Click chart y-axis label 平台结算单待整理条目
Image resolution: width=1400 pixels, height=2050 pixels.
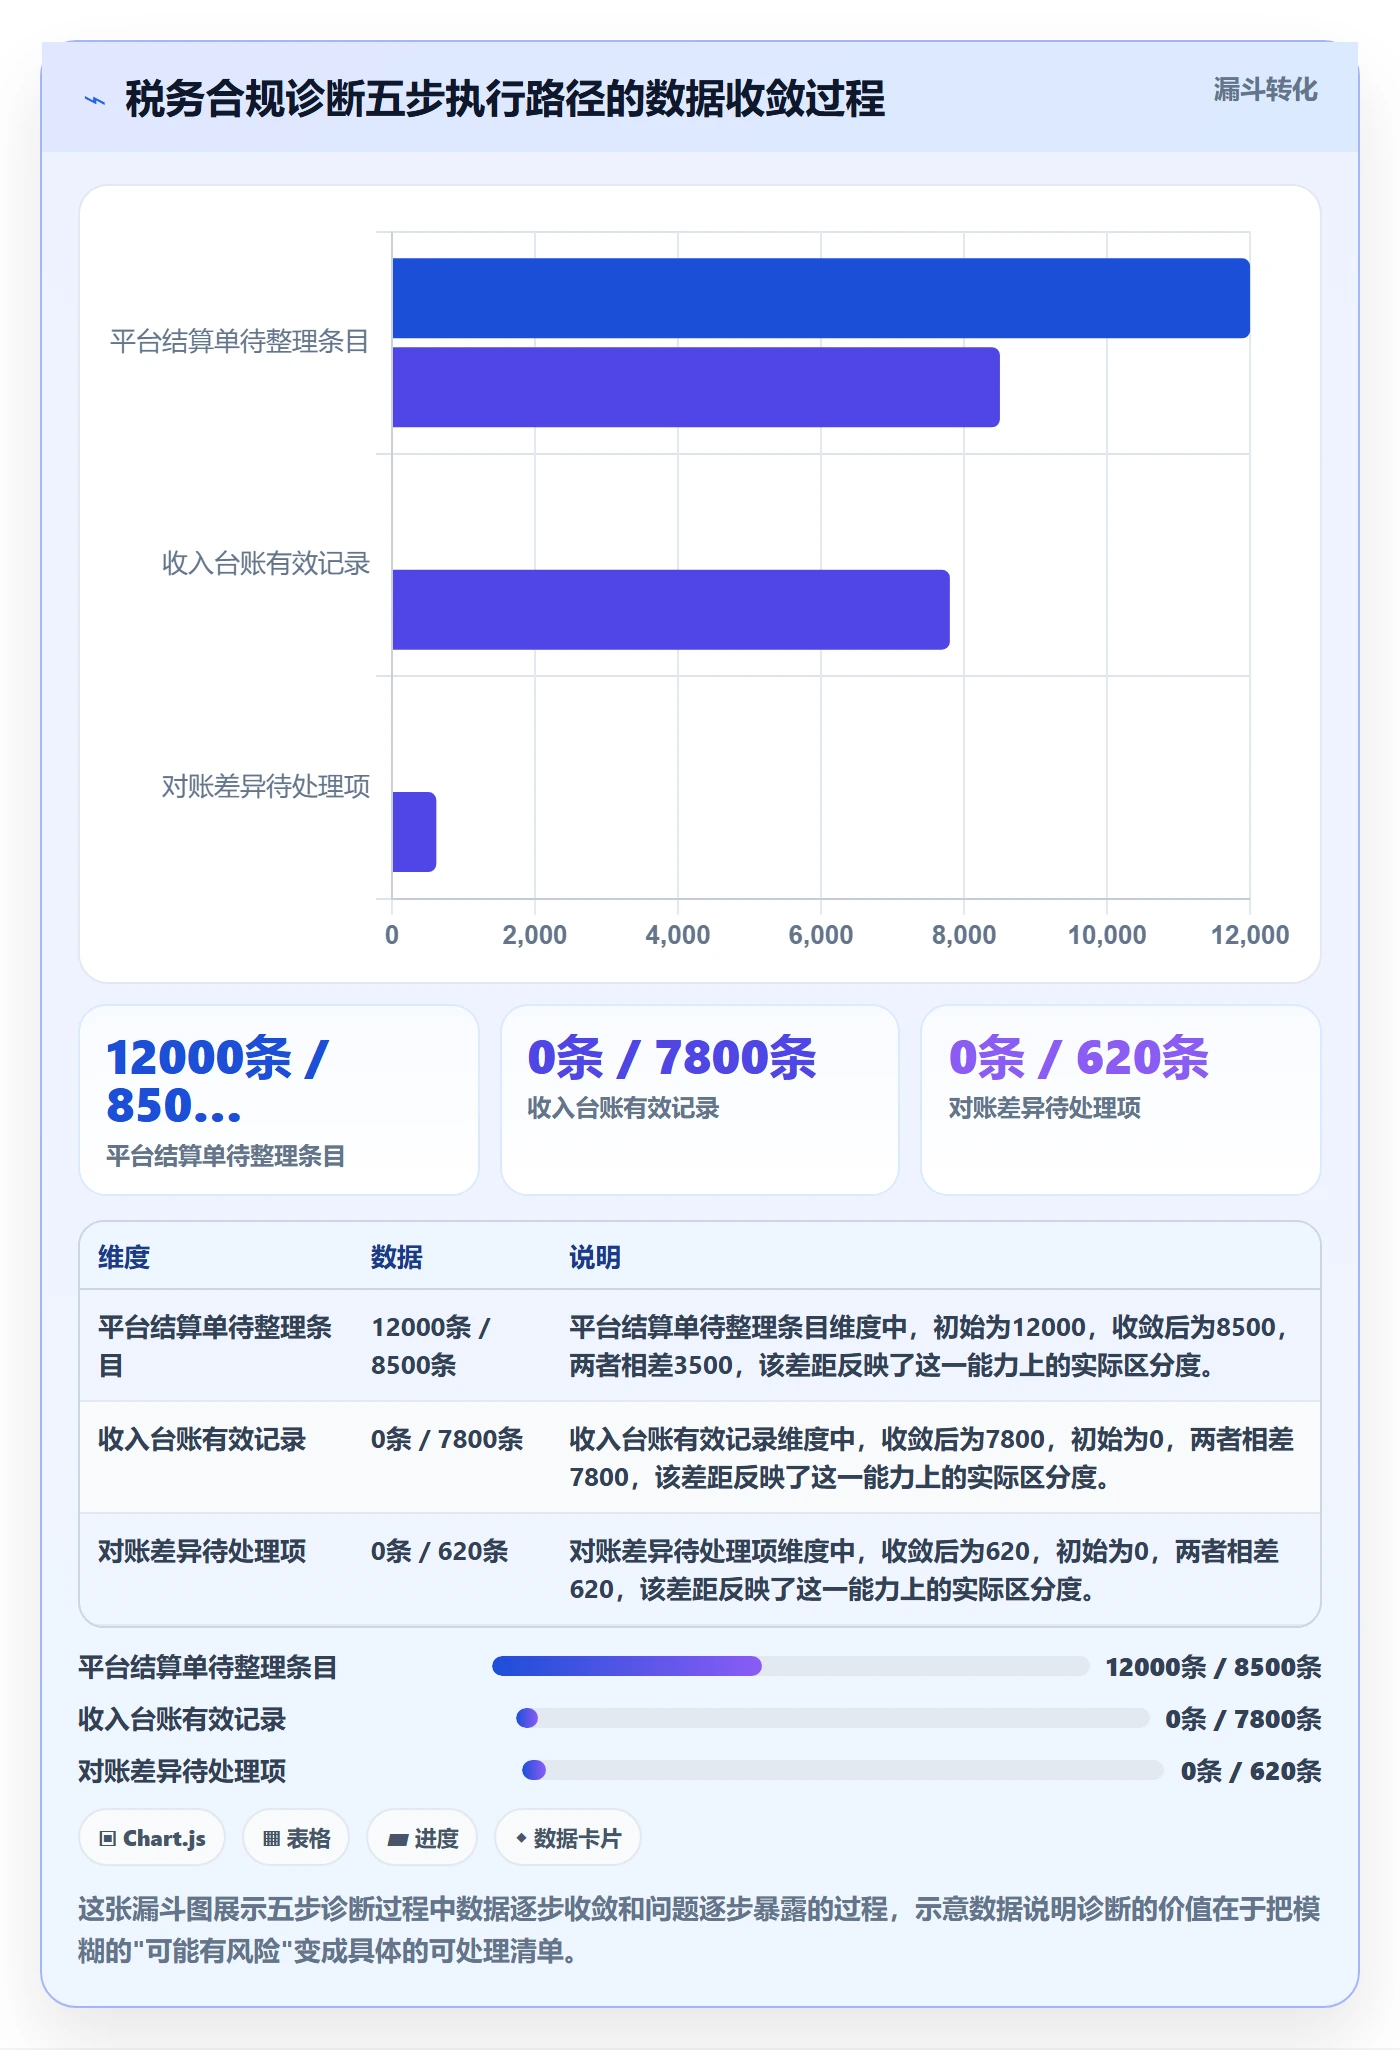tap(240, 342)
